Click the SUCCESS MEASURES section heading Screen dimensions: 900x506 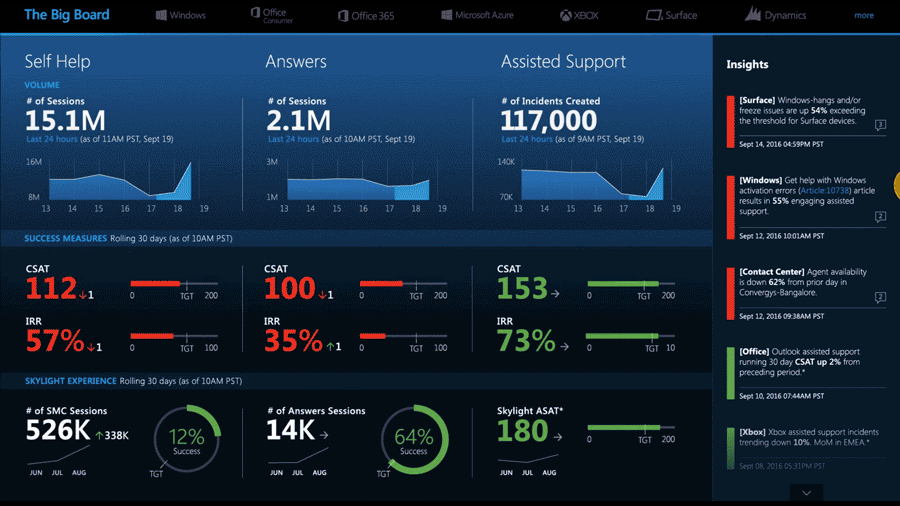coord(65,238)
